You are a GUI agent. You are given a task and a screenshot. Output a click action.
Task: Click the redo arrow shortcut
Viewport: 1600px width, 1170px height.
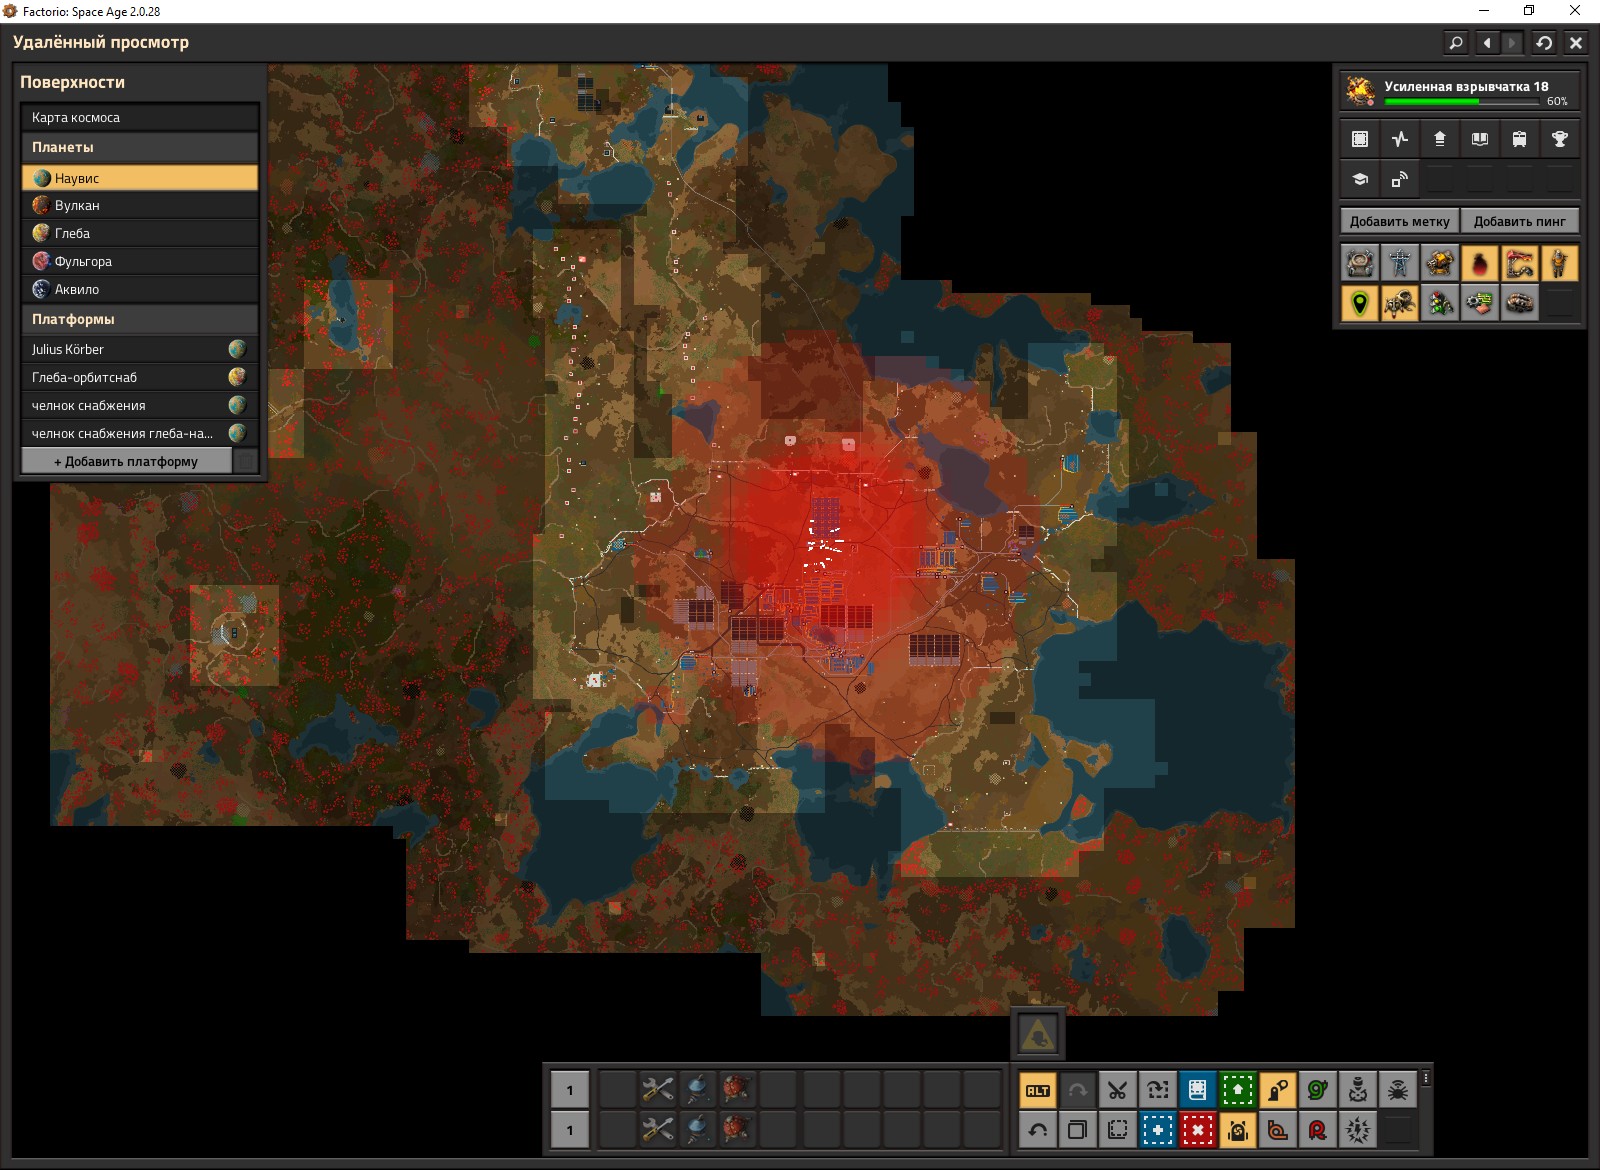[x=1077, y=1090]
